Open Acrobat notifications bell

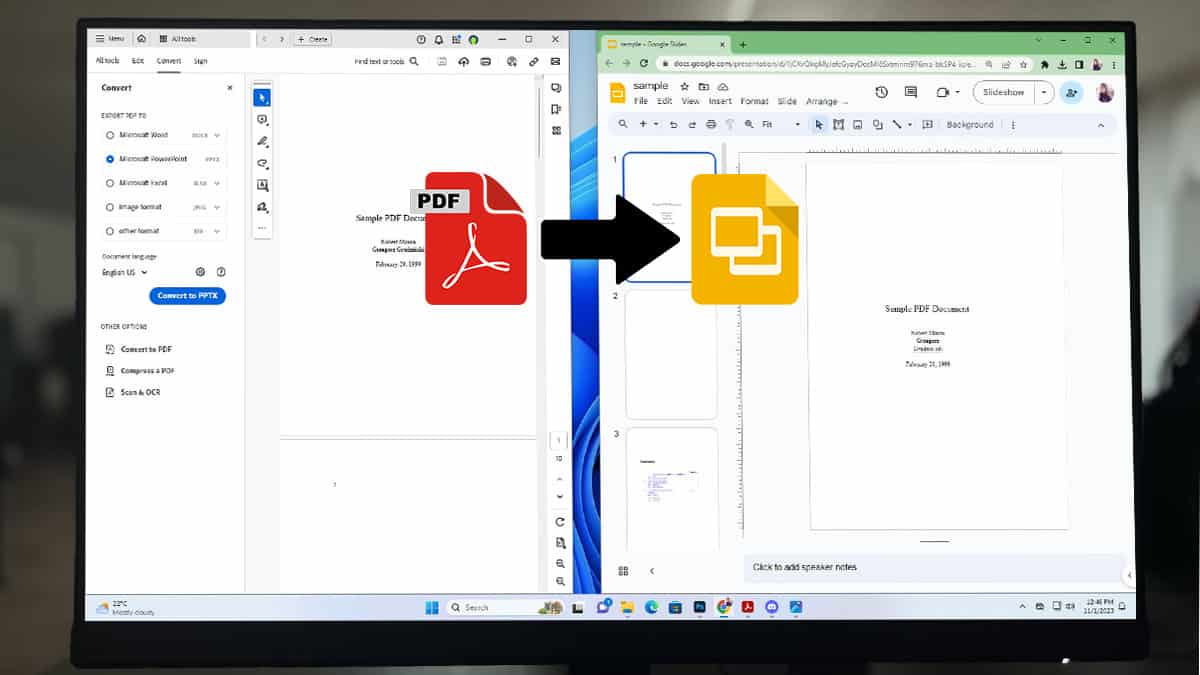pyautogui.click(x=438, y=39)
